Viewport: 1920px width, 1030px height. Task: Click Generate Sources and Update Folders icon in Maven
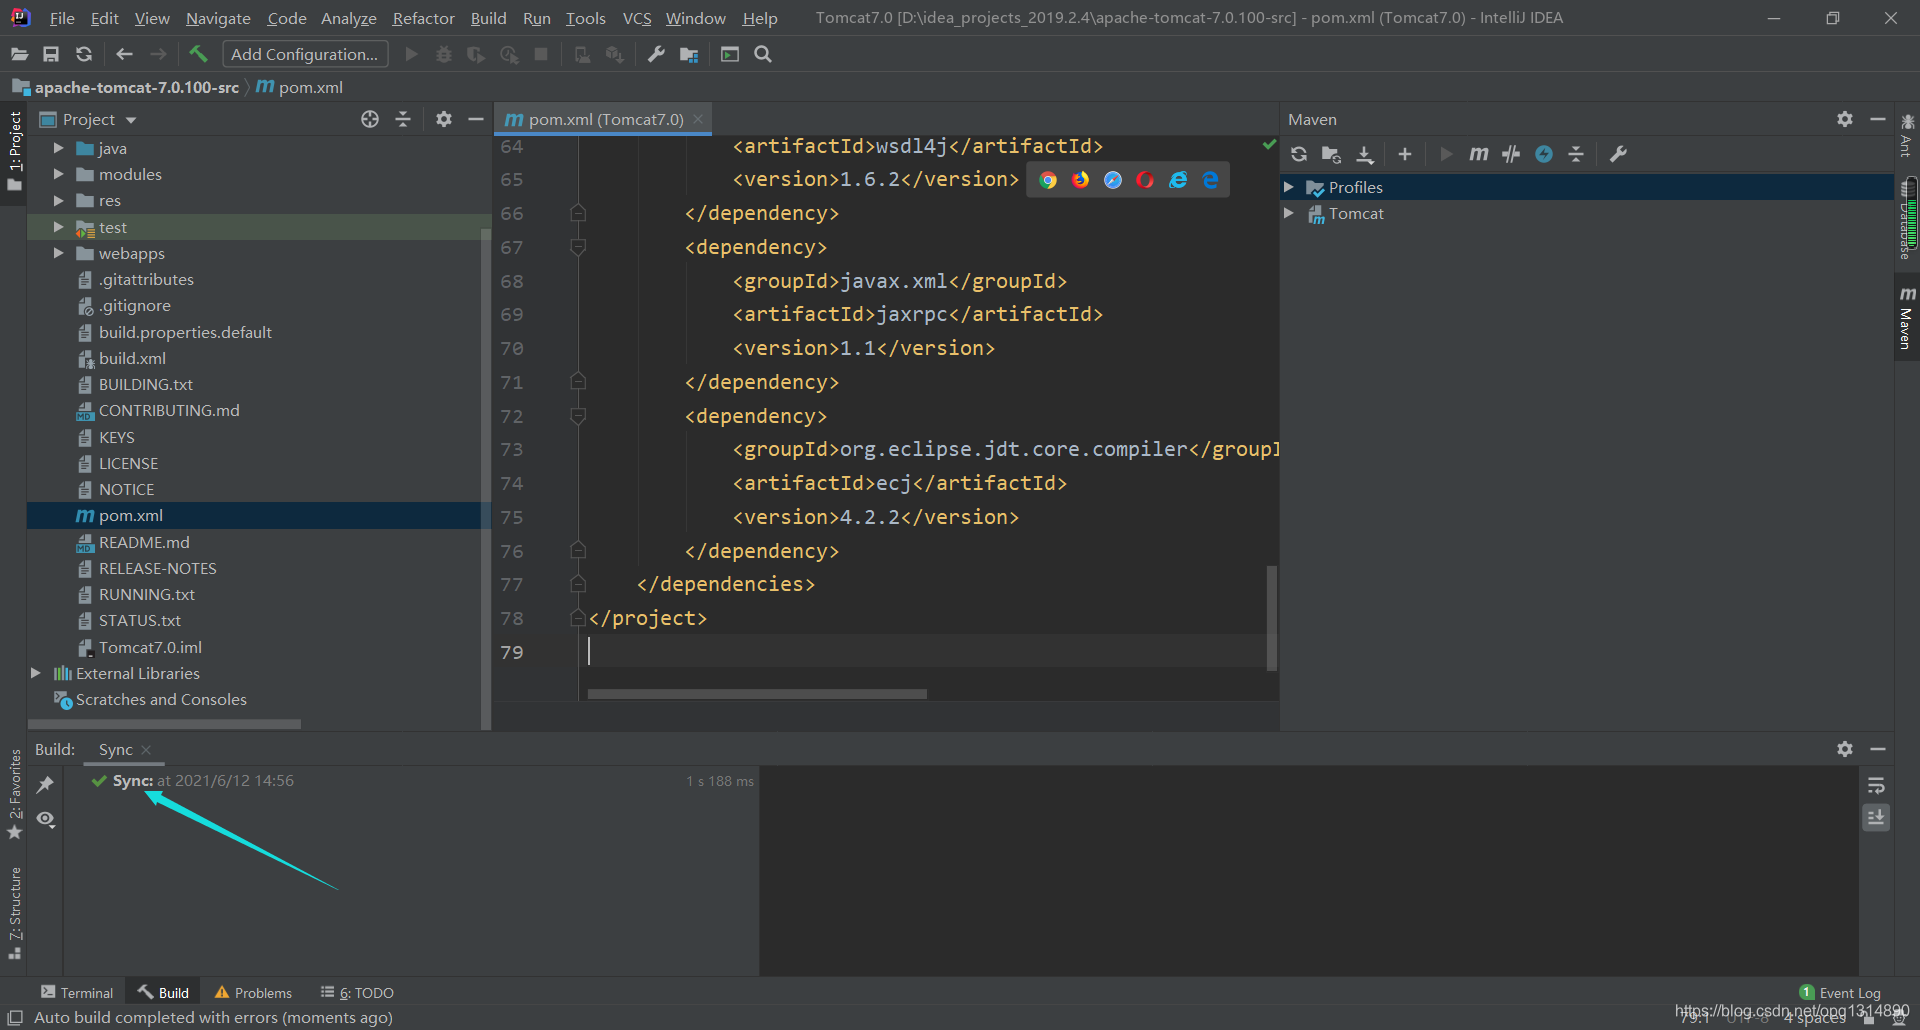point(1331,154)
